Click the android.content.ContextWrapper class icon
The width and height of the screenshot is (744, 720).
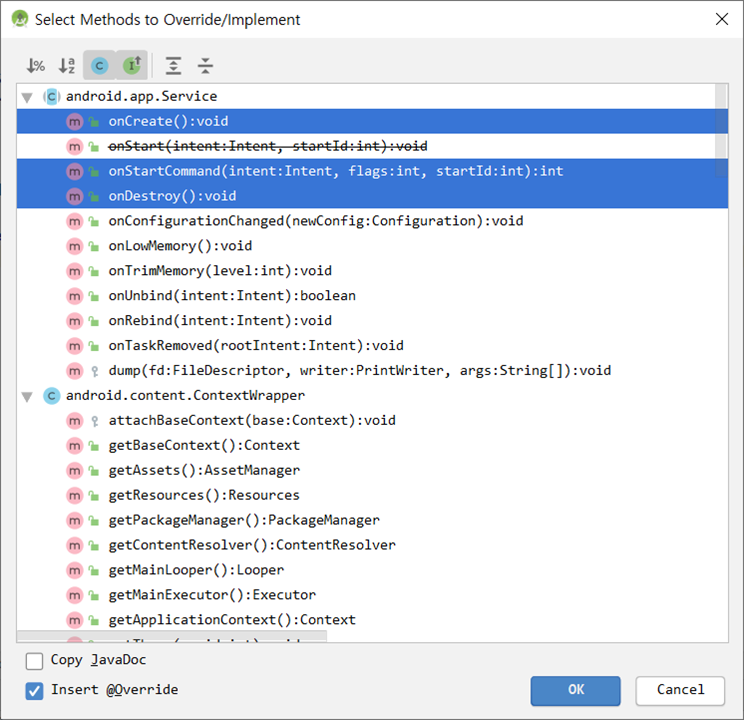pyautogui.click(x=52, y=396)
